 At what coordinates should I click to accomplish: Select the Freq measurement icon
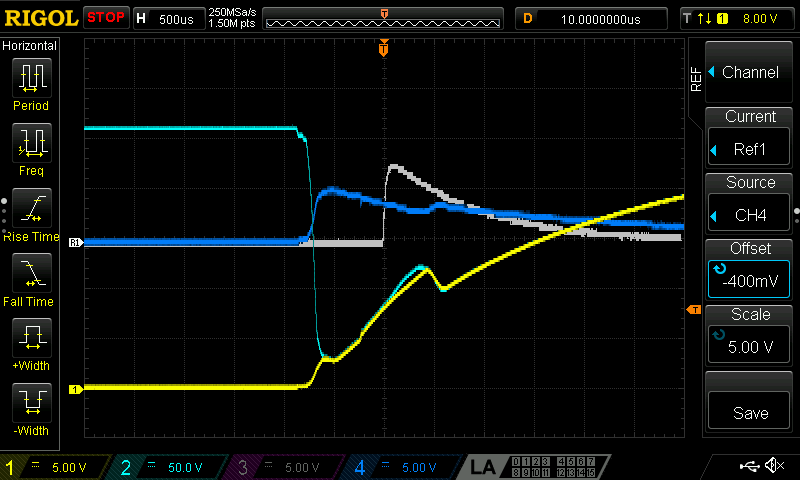coord(32,143)
